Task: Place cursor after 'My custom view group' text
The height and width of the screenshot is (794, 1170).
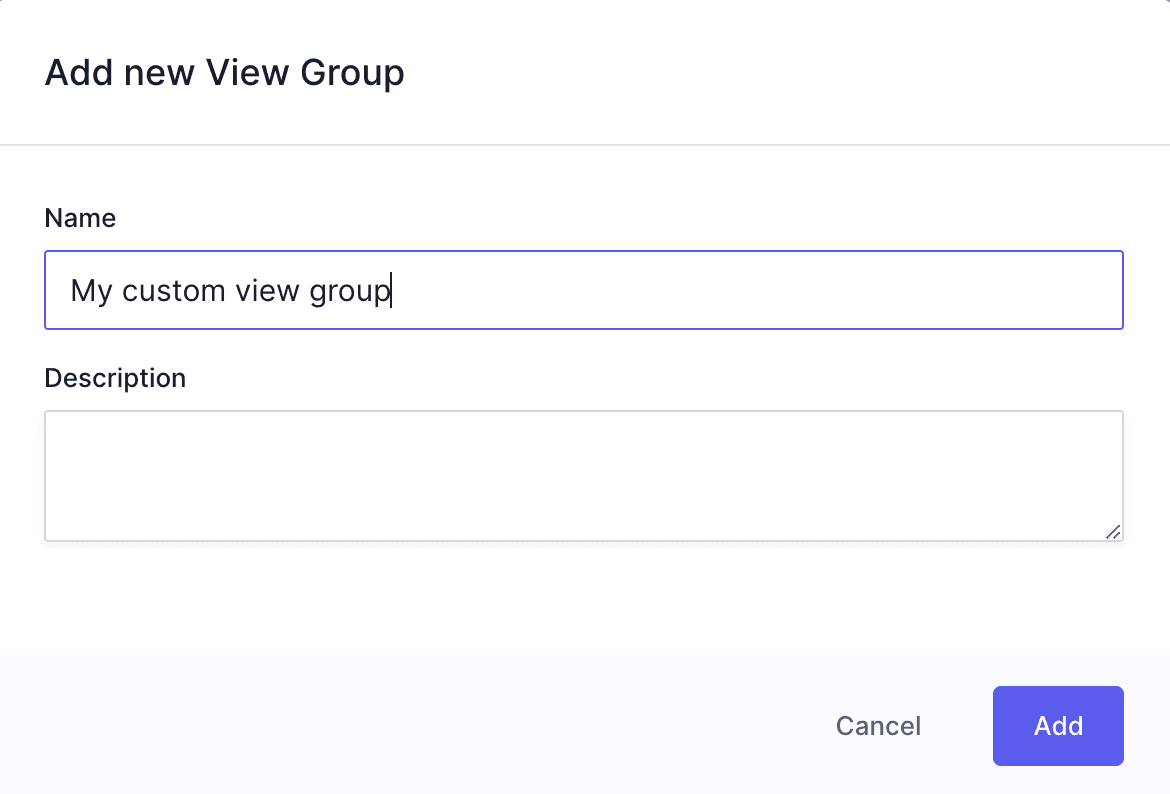Action: click(392, 290)
